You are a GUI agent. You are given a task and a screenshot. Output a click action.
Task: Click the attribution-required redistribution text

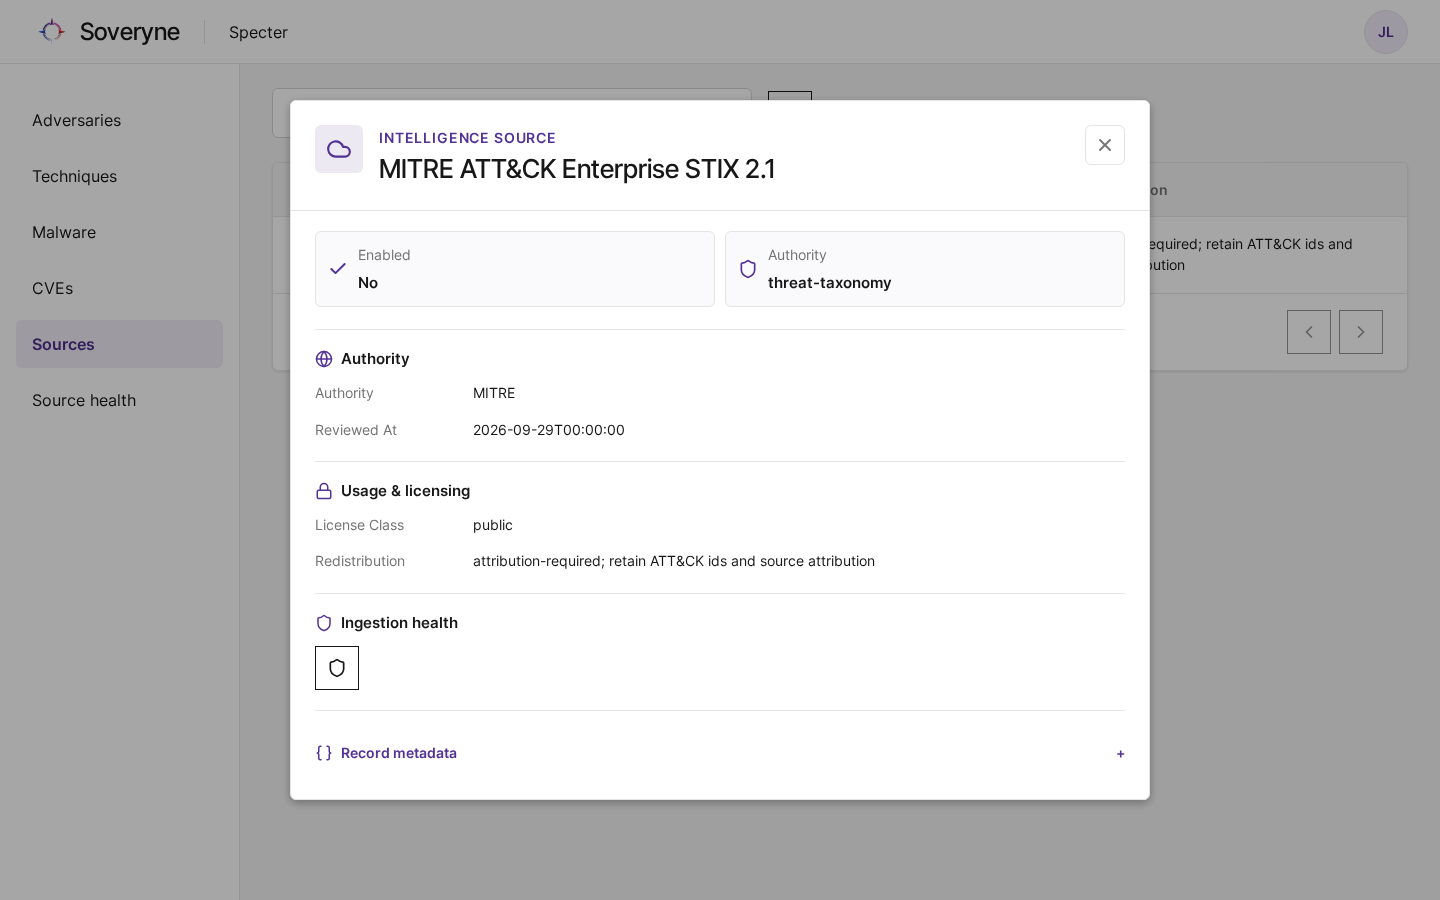[x=674, y=561]
